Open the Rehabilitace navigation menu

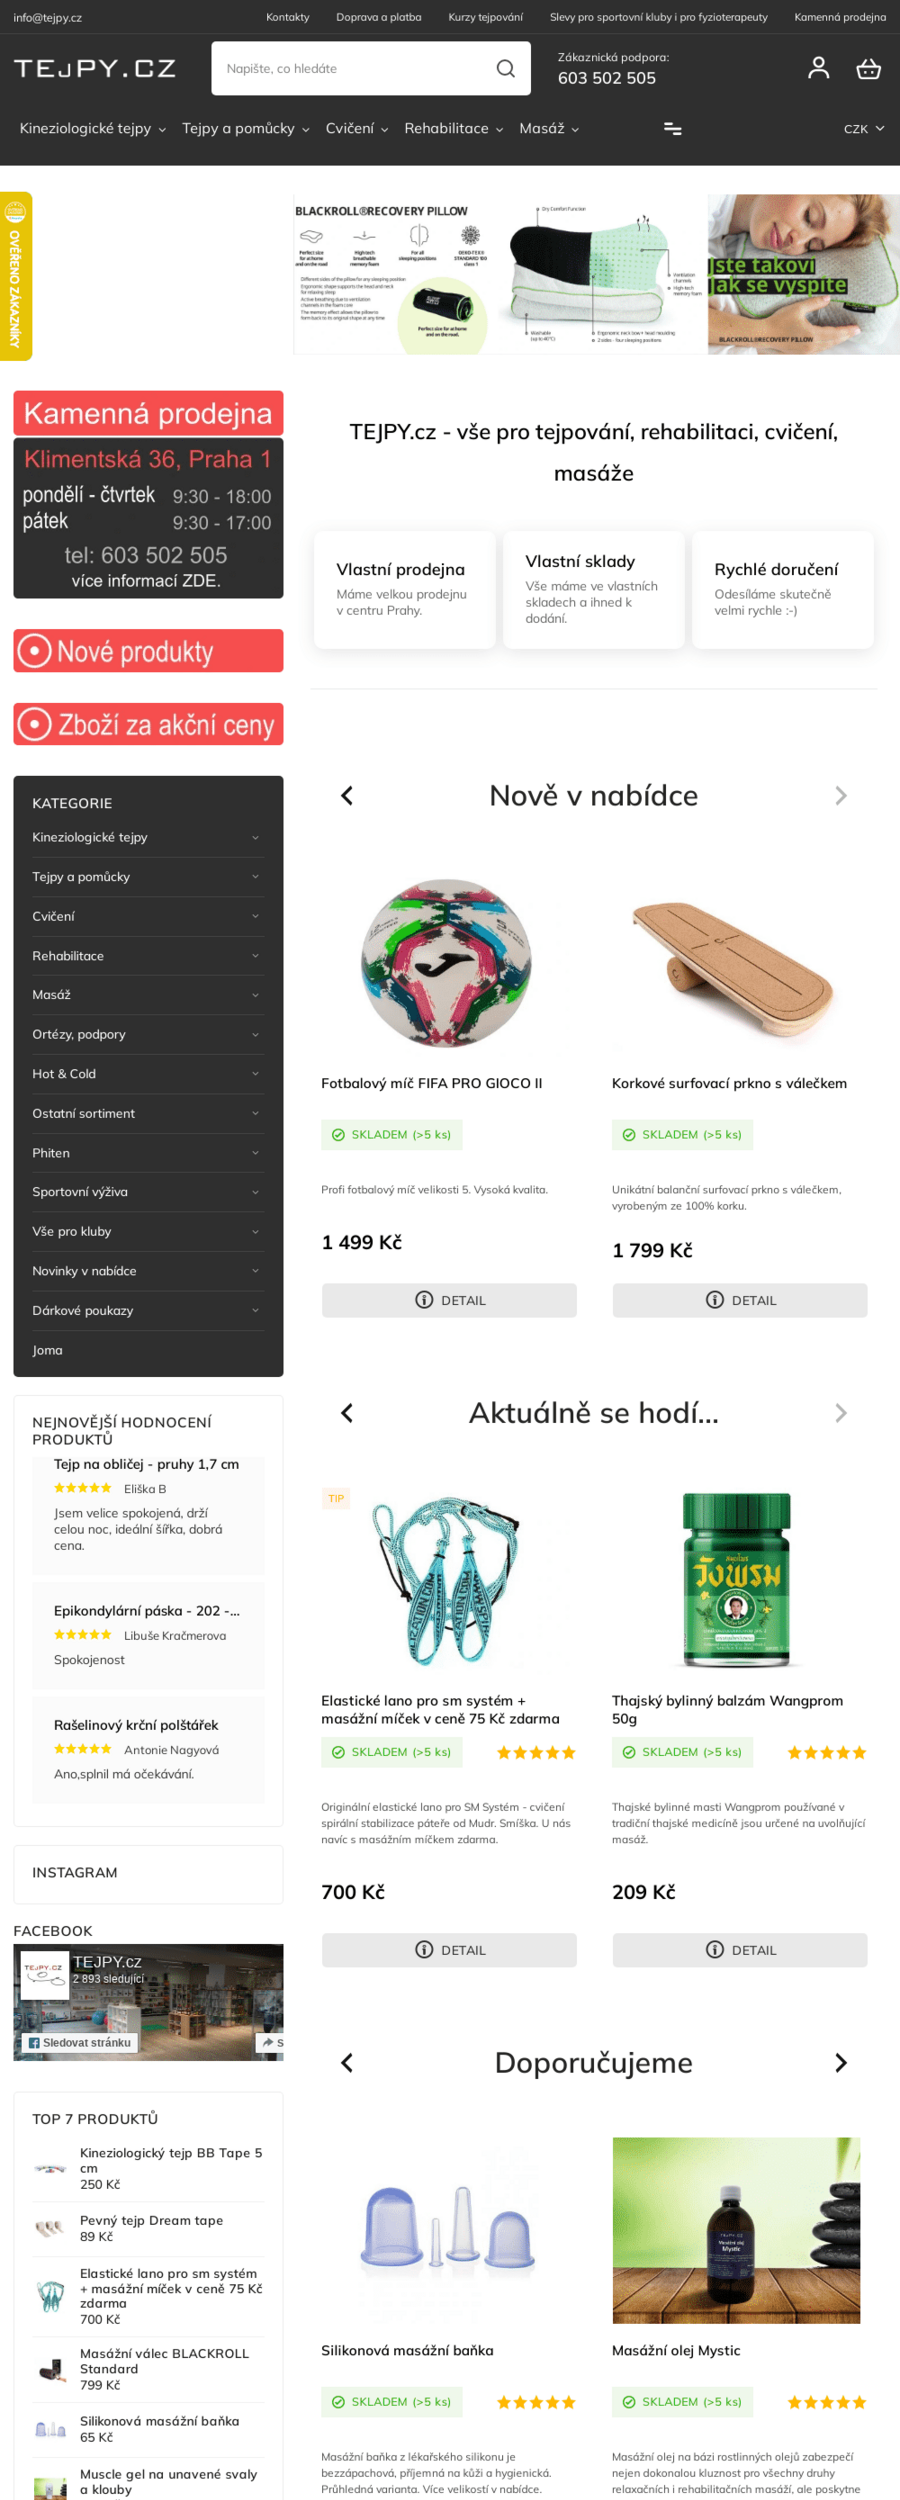454,128
